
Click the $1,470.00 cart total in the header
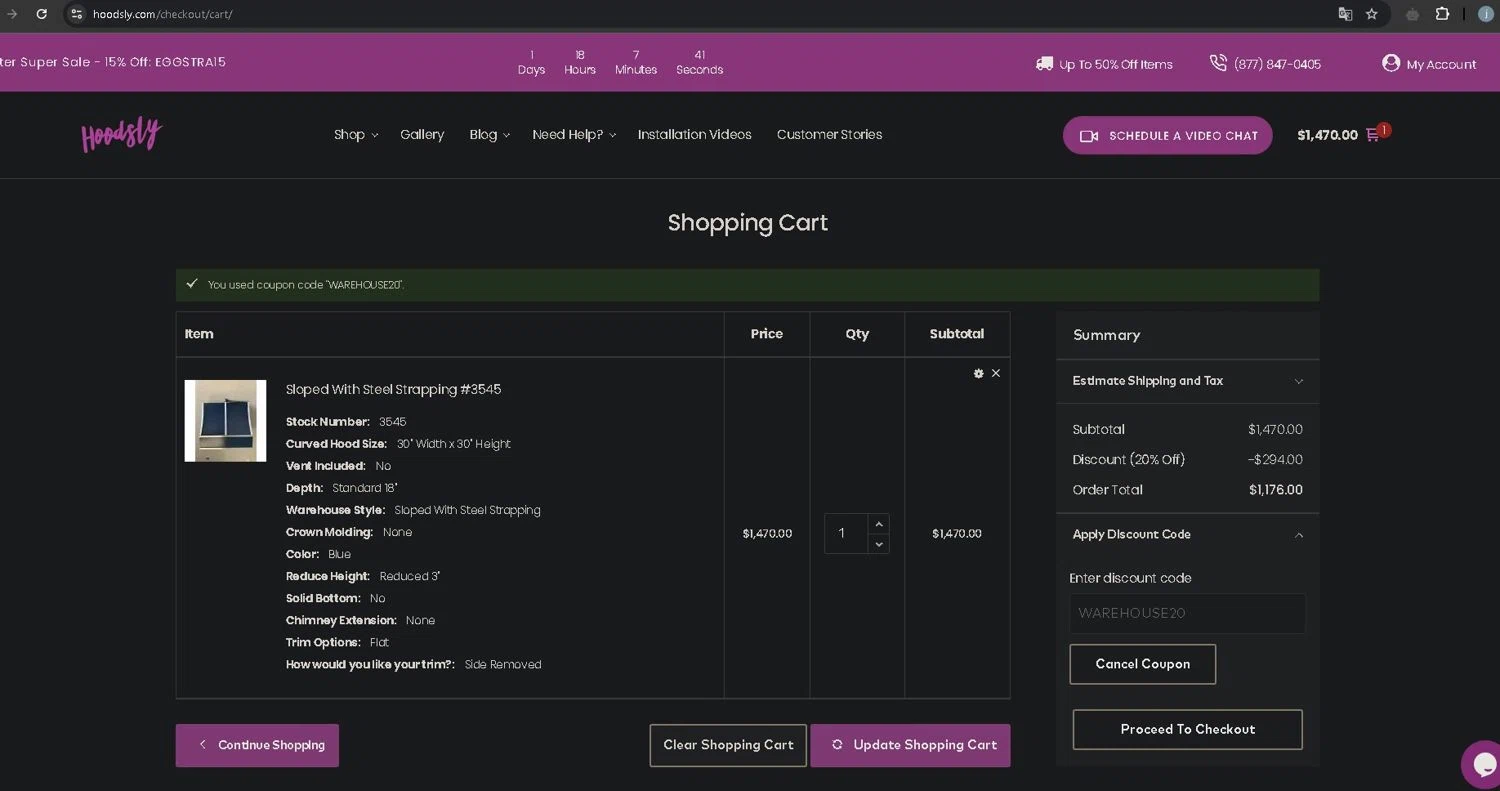tap(1327, 135)
